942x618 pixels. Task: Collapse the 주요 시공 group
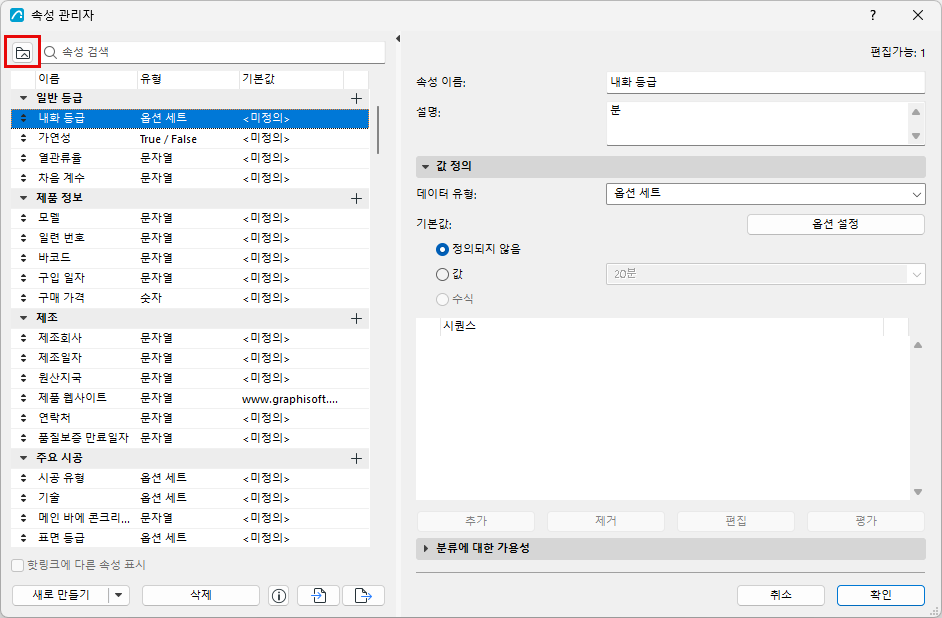[x=23, y=458]
